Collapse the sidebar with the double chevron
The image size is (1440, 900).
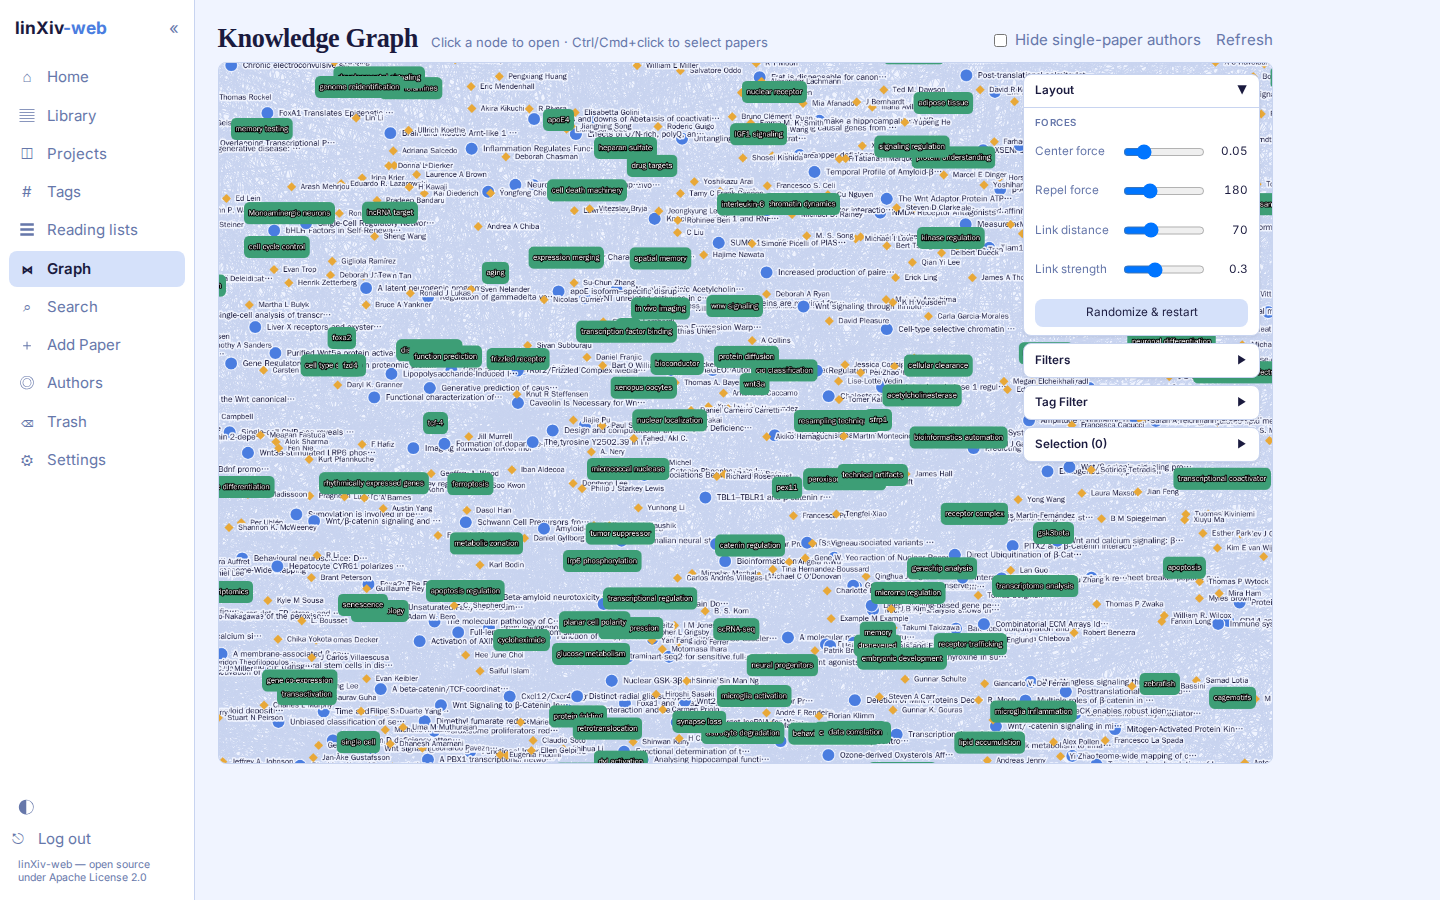tap(174, 29)
